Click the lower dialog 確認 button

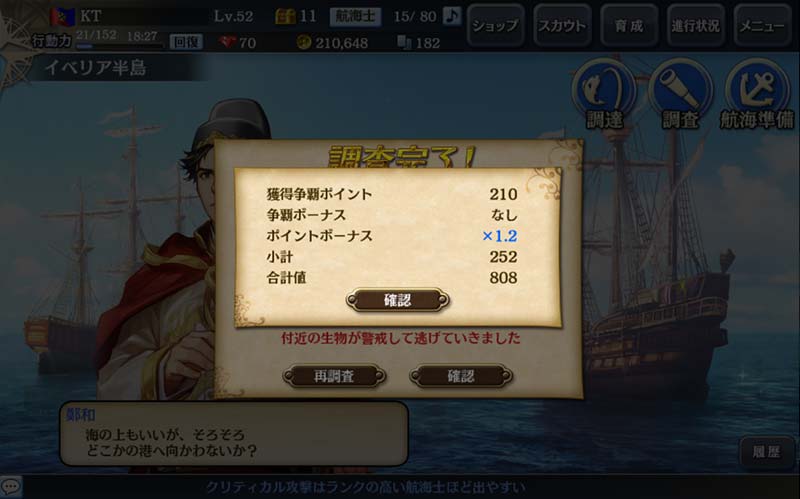pyautogui.click(x=461, y=376)
